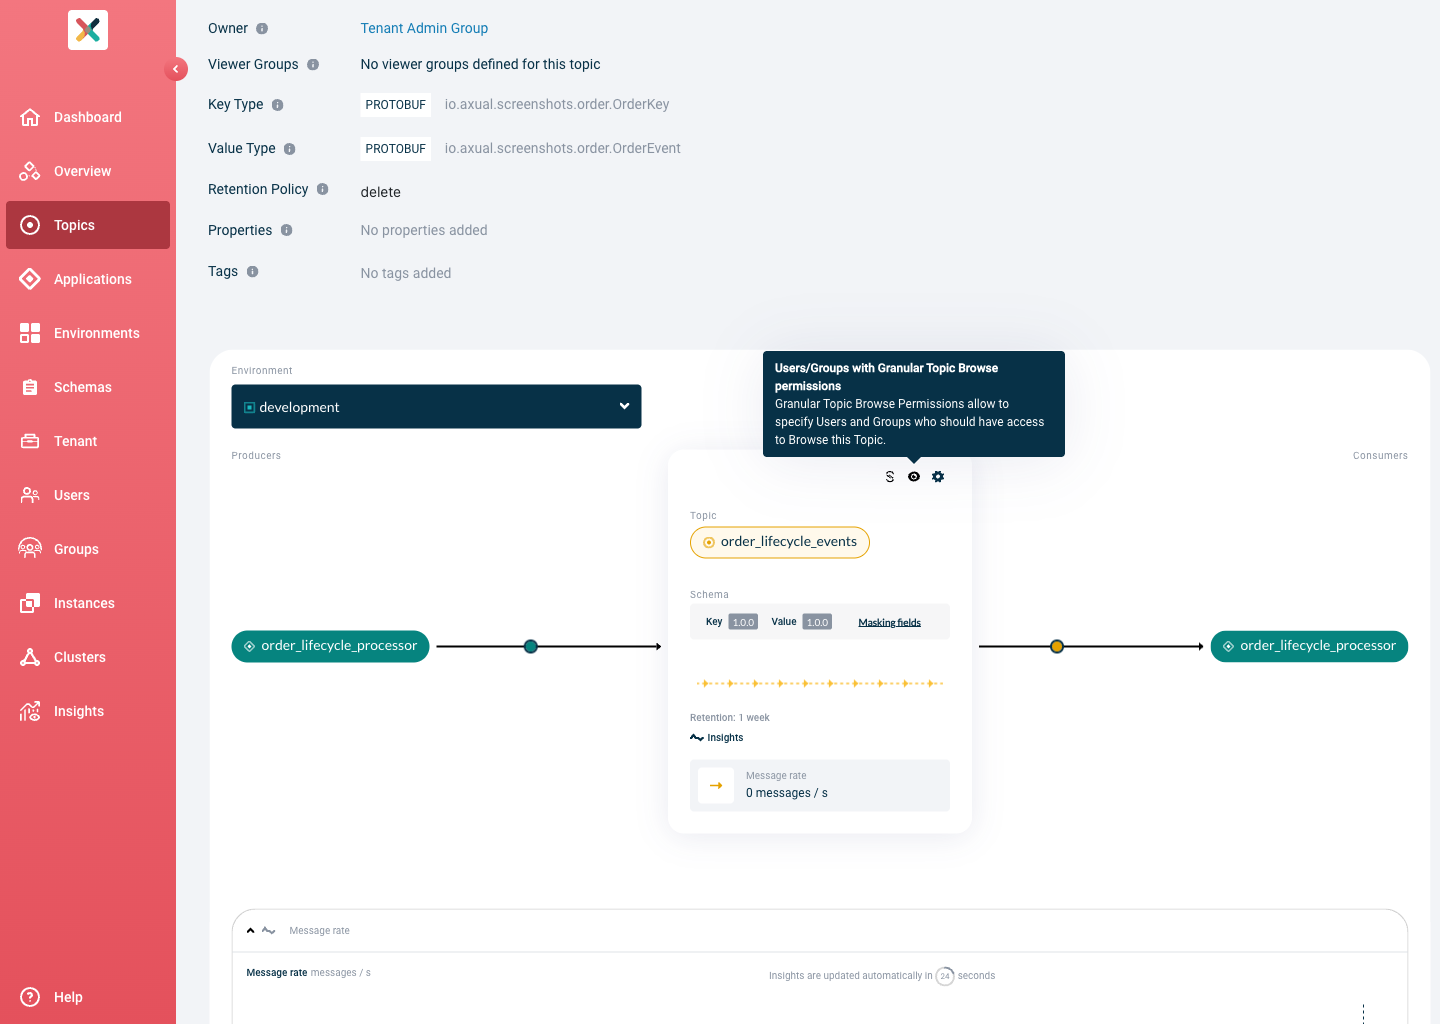Click the info icon beside Retention Policy
Viewport: 1440px width, 1024px height.
[323, 189]
